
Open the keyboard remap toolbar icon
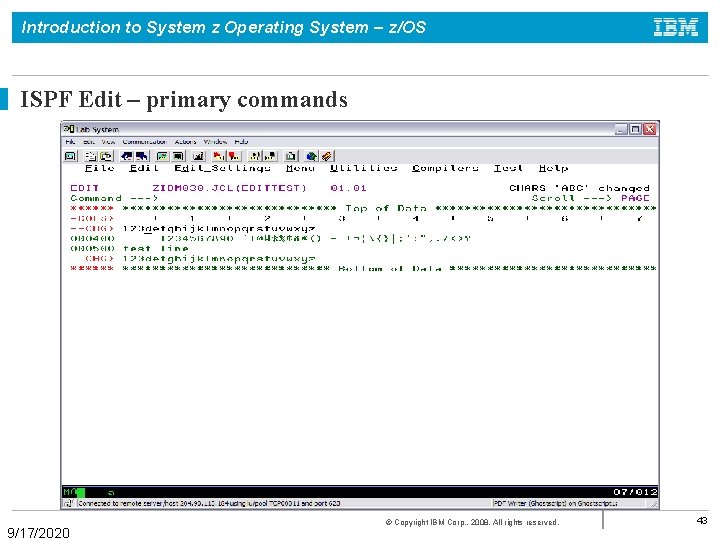click(x=198, y=156)
